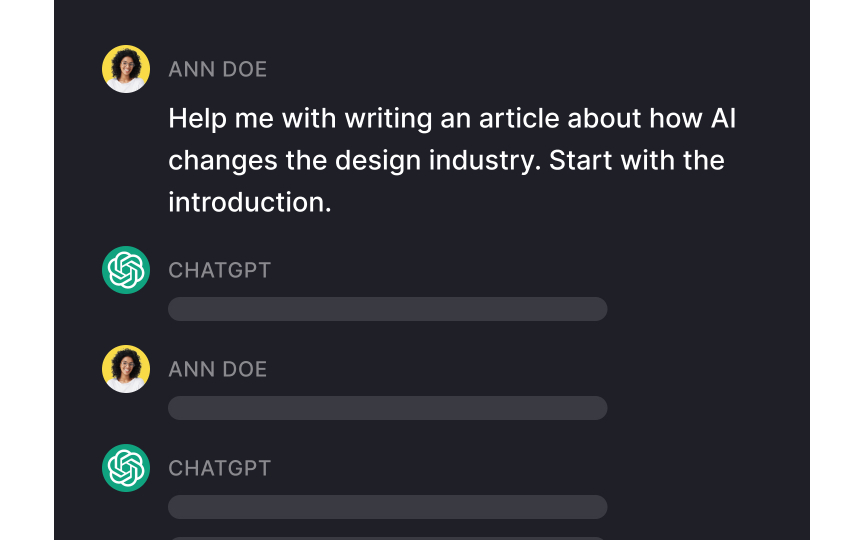Open the placeholder reply under the last CHATGPT label

(388, 507)
